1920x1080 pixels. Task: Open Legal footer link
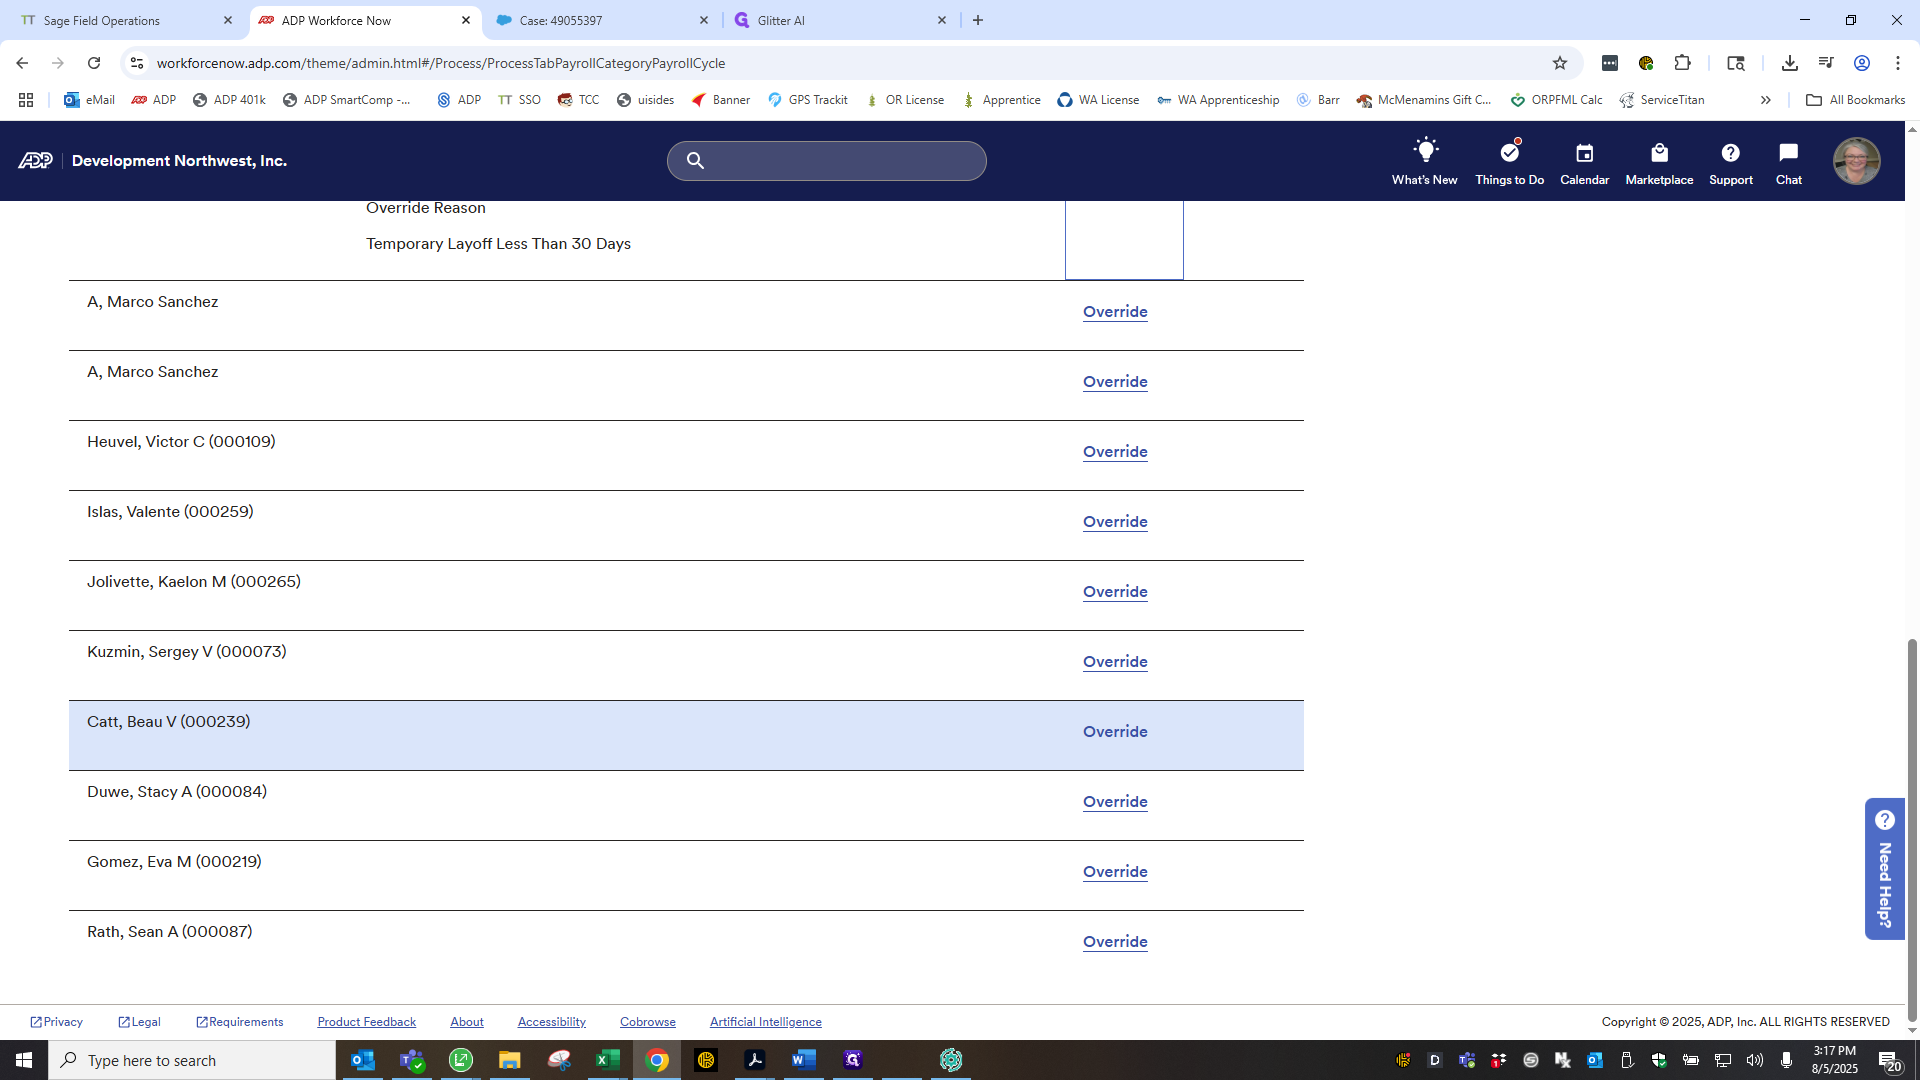[139, 1022]
